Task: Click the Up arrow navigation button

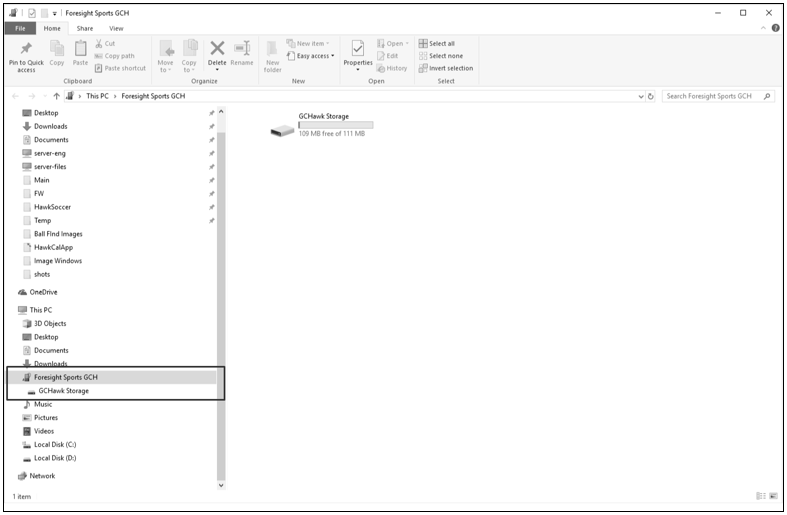Action: 55,96
